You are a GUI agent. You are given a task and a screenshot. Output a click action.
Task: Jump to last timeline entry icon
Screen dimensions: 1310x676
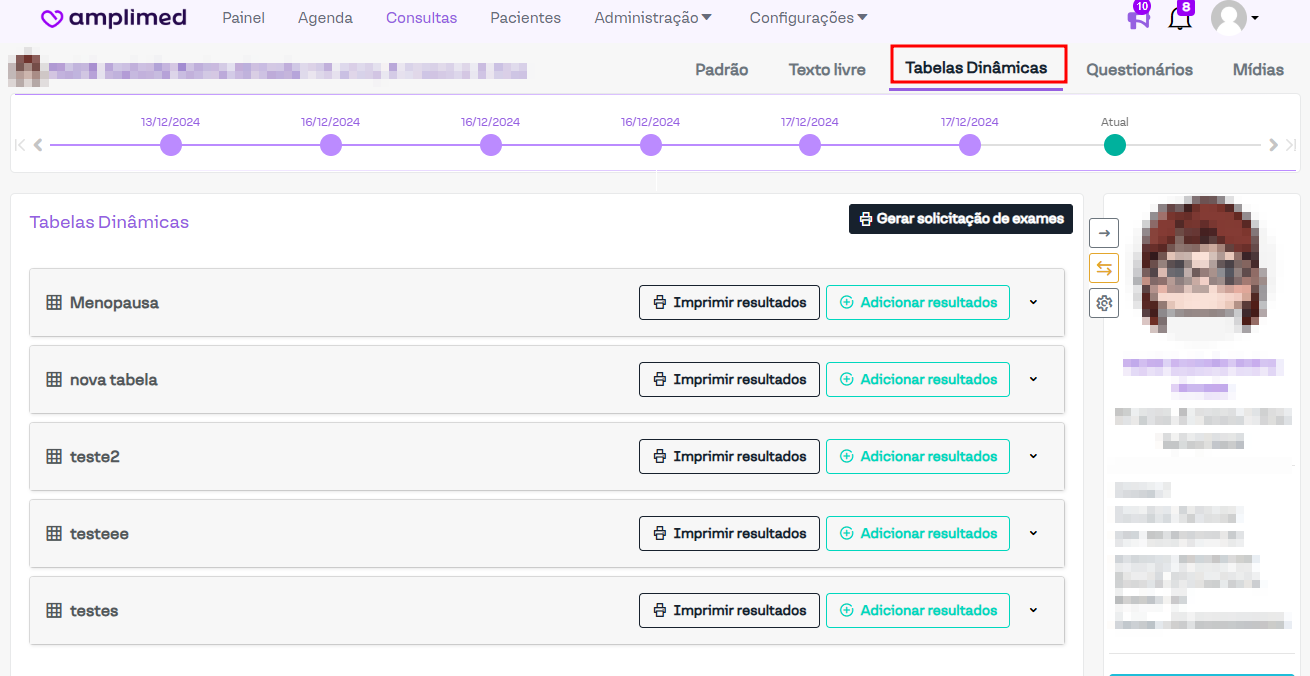(x=1291, y=145)
